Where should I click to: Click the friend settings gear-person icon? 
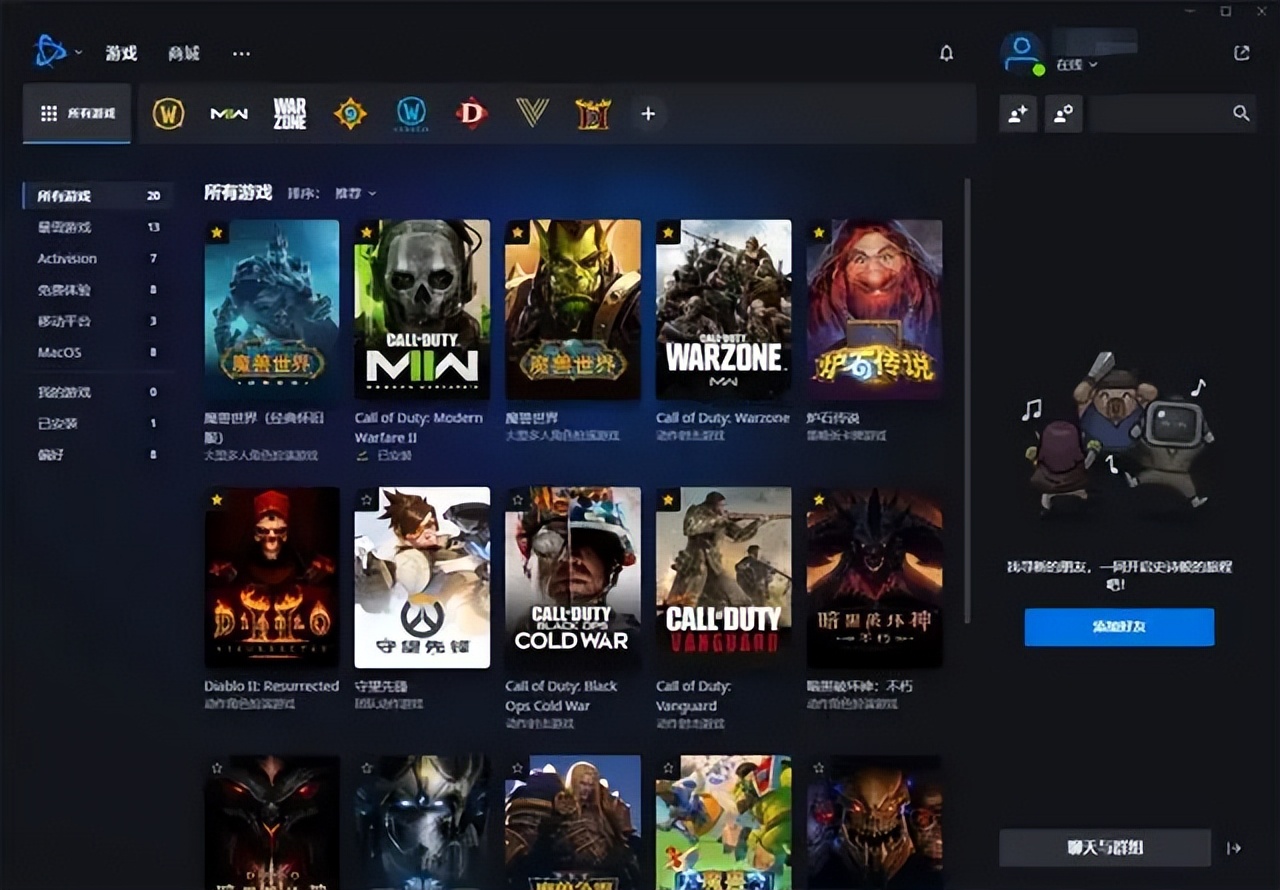click(1062, 114)
